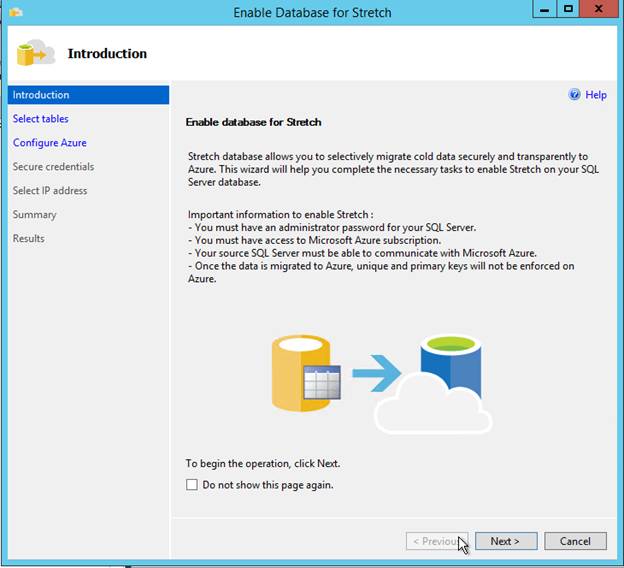This screenshot has height=568, width=624.
Task: Click the disabled Previous button
Action: [x=437, y=541]
